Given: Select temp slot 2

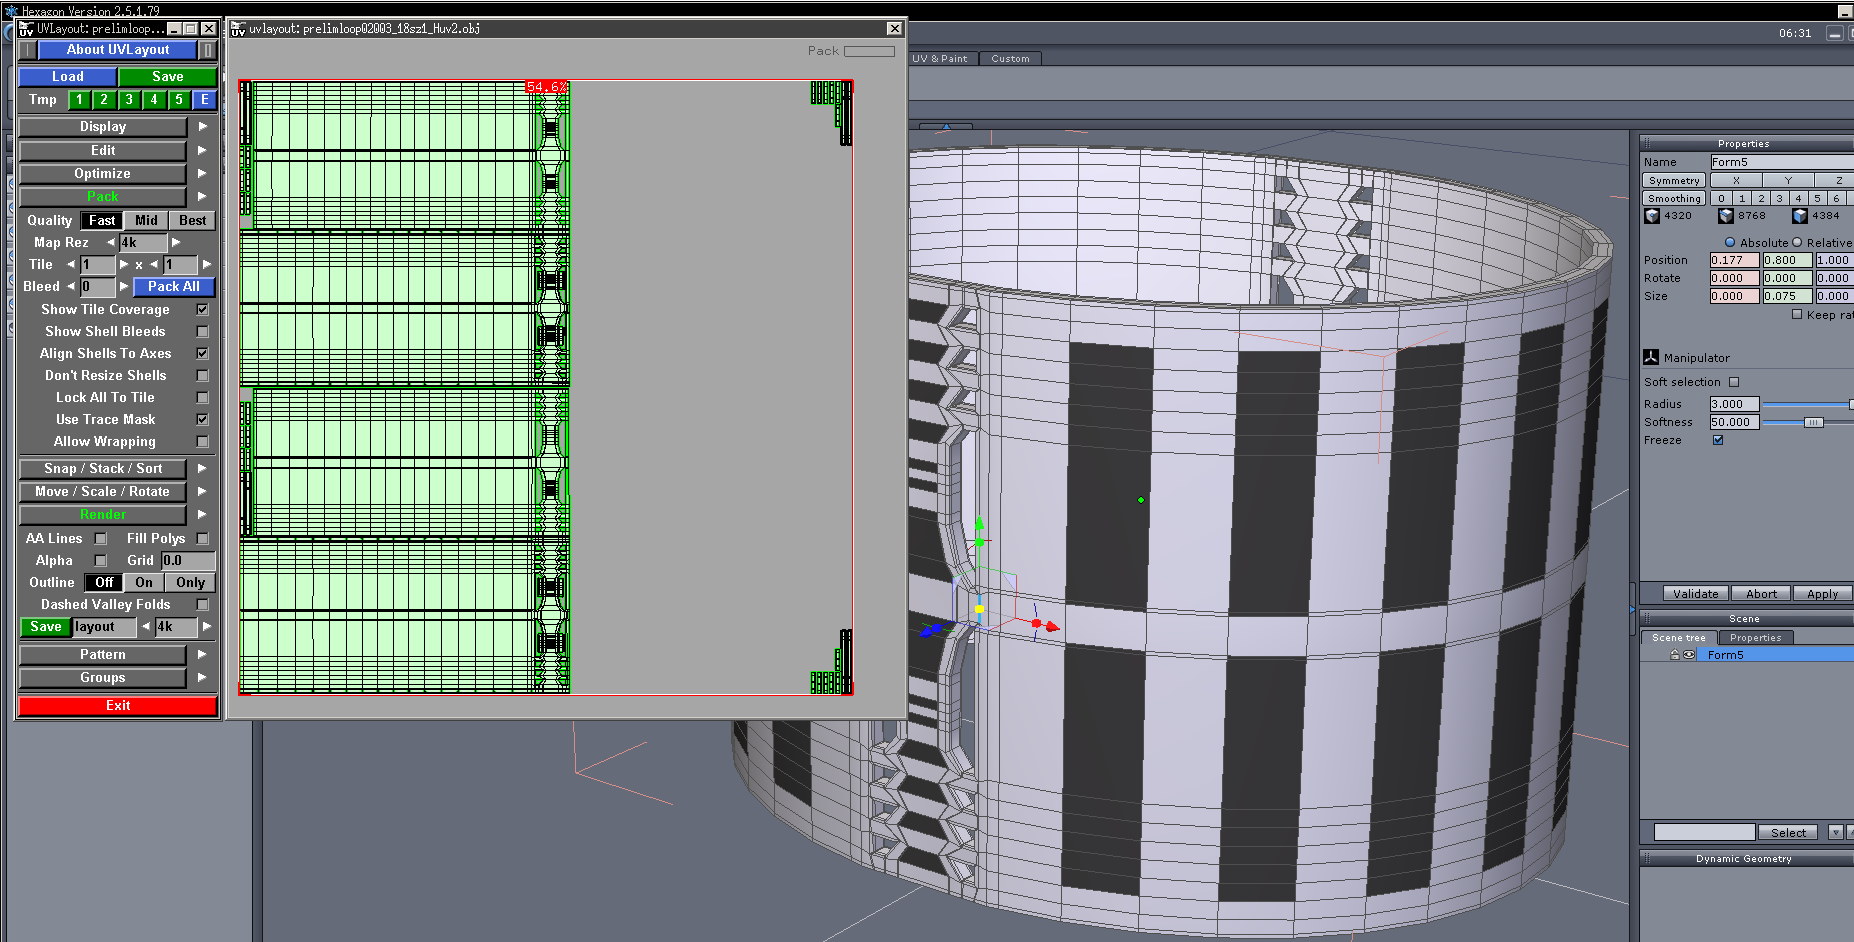Looking at the screenshot, I should click(104, 100).
